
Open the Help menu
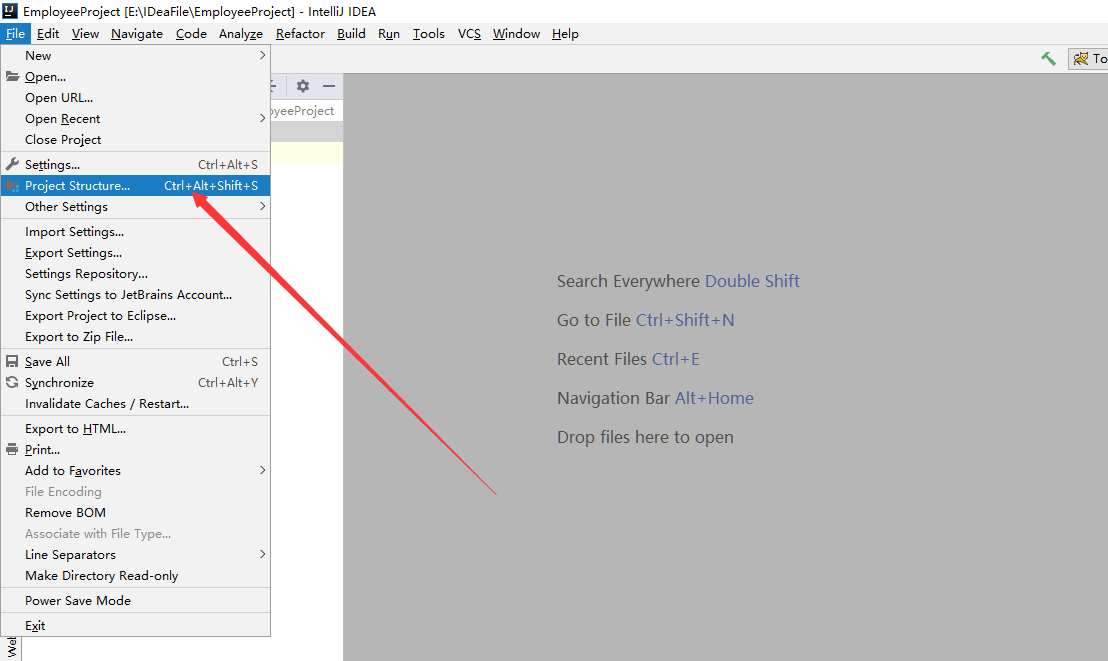(x=565, y=33)
